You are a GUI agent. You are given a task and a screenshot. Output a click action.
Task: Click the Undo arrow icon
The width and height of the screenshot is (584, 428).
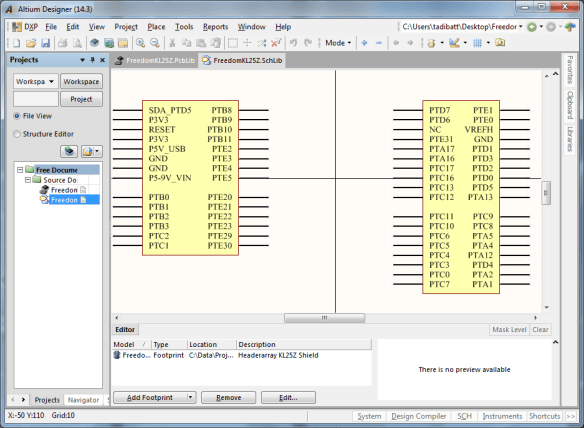[293, 43]
